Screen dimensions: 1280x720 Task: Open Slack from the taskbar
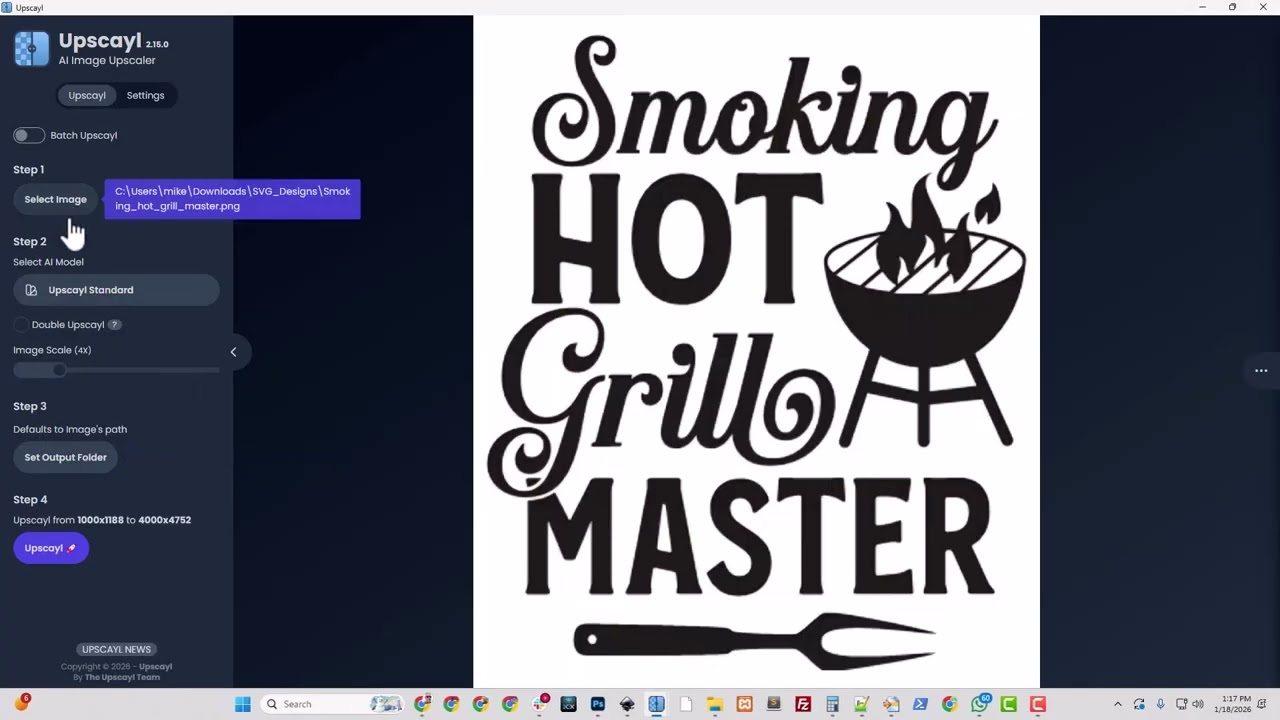click(540, 704)
